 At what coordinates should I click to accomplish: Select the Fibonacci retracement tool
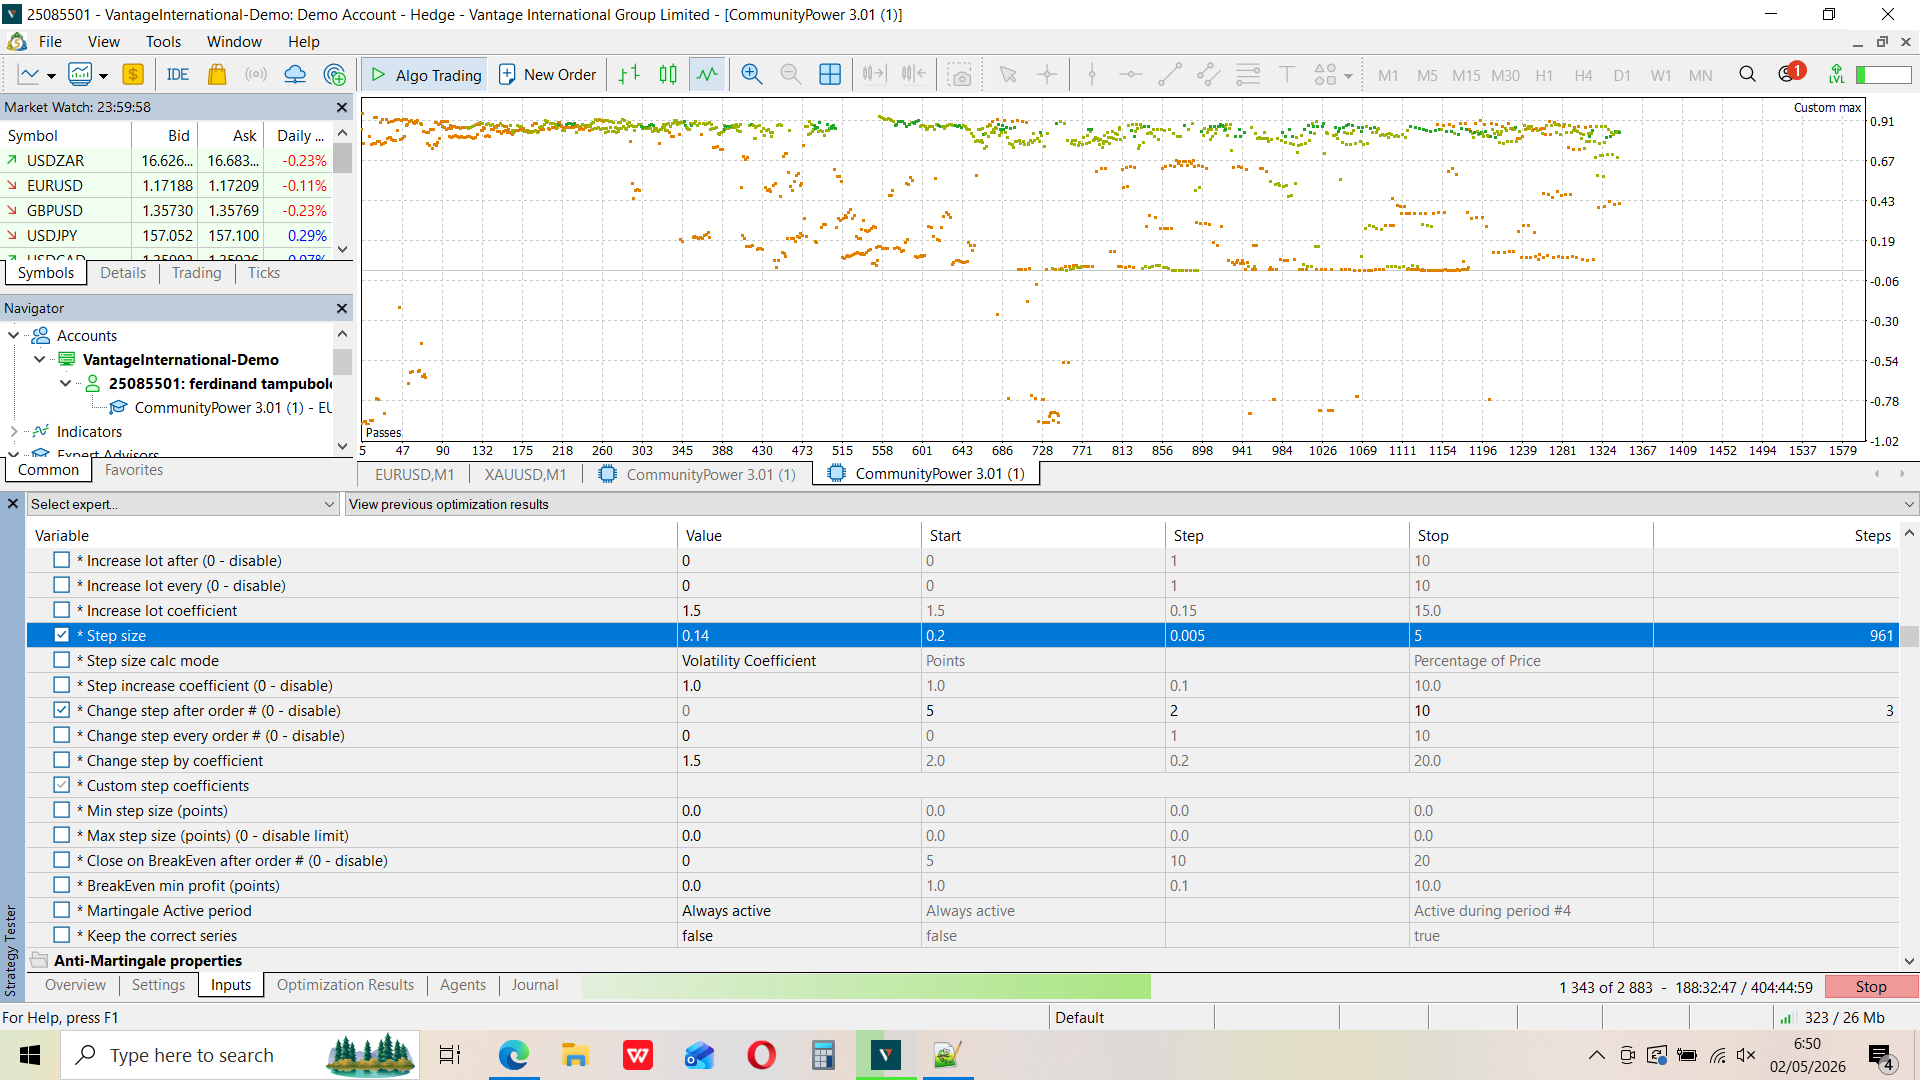[x=1248, y=75]
